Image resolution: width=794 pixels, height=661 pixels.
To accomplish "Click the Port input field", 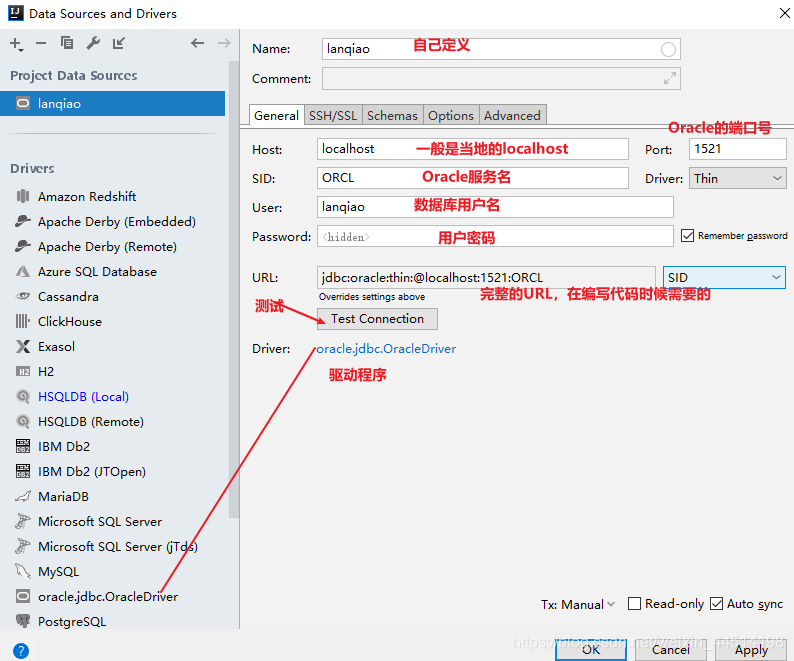I will [737, 149].
